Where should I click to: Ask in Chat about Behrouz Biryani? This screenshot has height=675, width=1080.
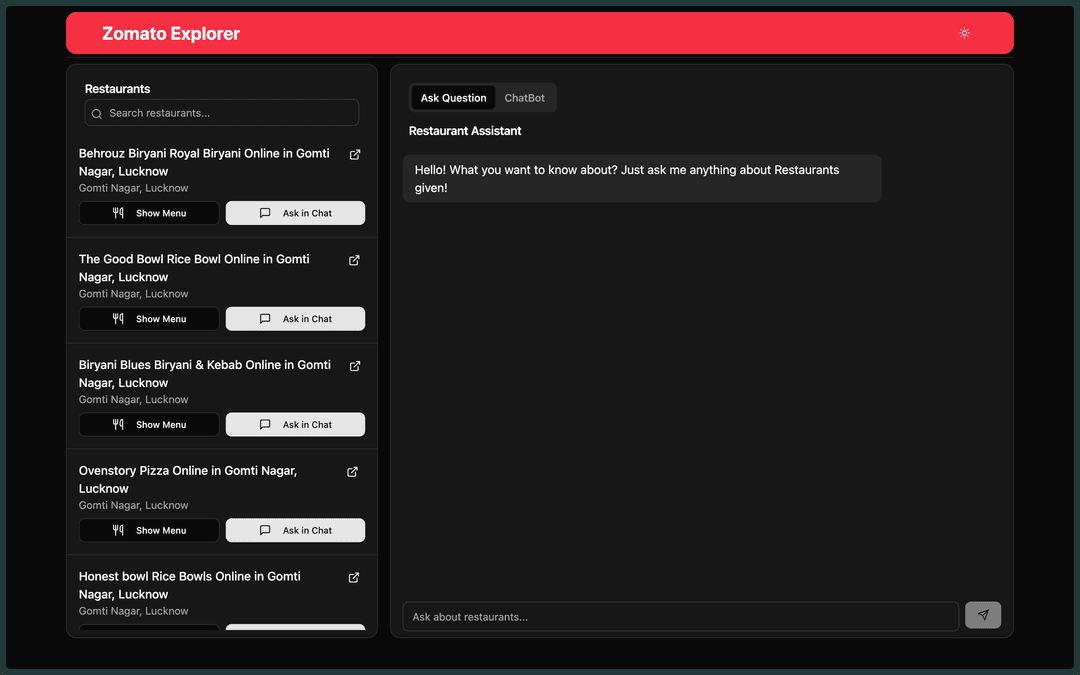(295, 213)
